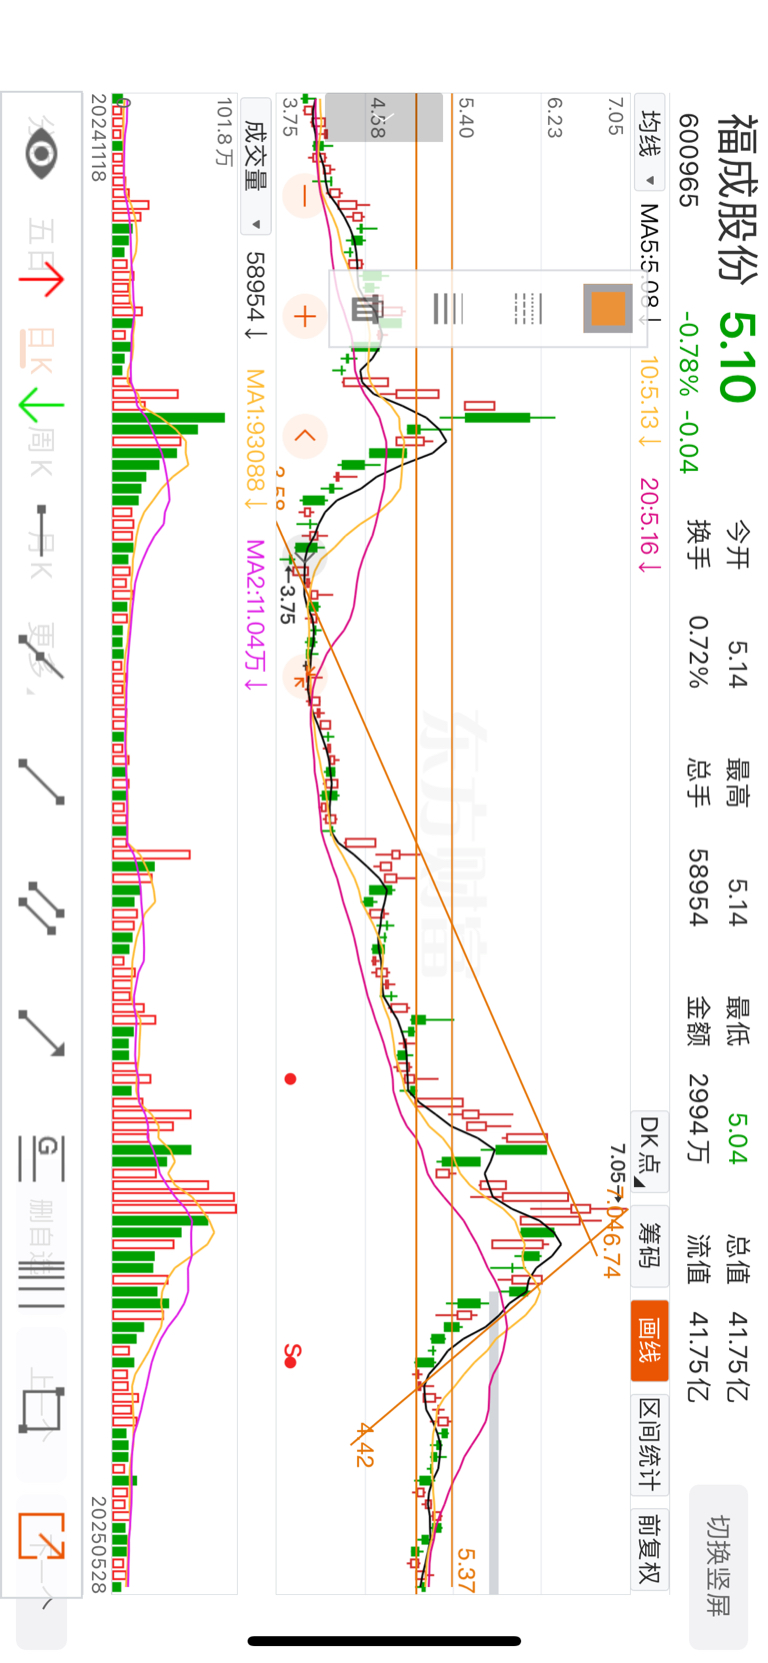The width and height of the screenshot is (768, 1663).
Task: Tap the orange exit-drawing arrow icon
Action: 41,1535
